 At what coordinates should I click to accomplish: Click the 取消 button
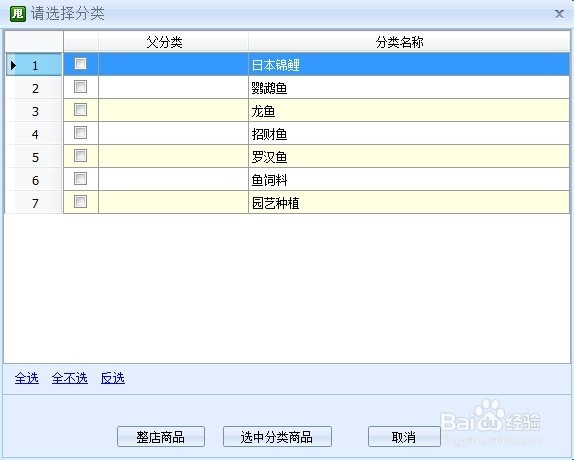(404, 437)
